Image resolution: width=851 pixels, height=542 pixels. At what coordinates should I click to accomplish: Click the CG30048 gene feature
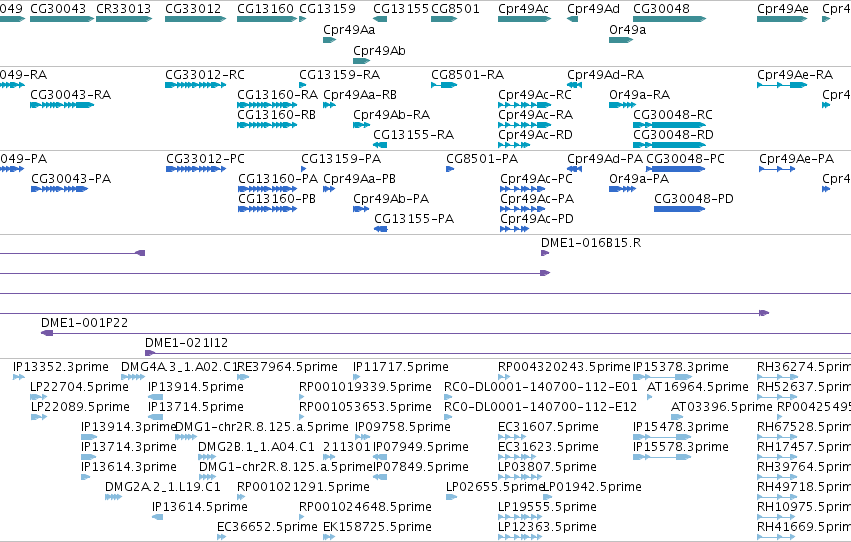669,19
